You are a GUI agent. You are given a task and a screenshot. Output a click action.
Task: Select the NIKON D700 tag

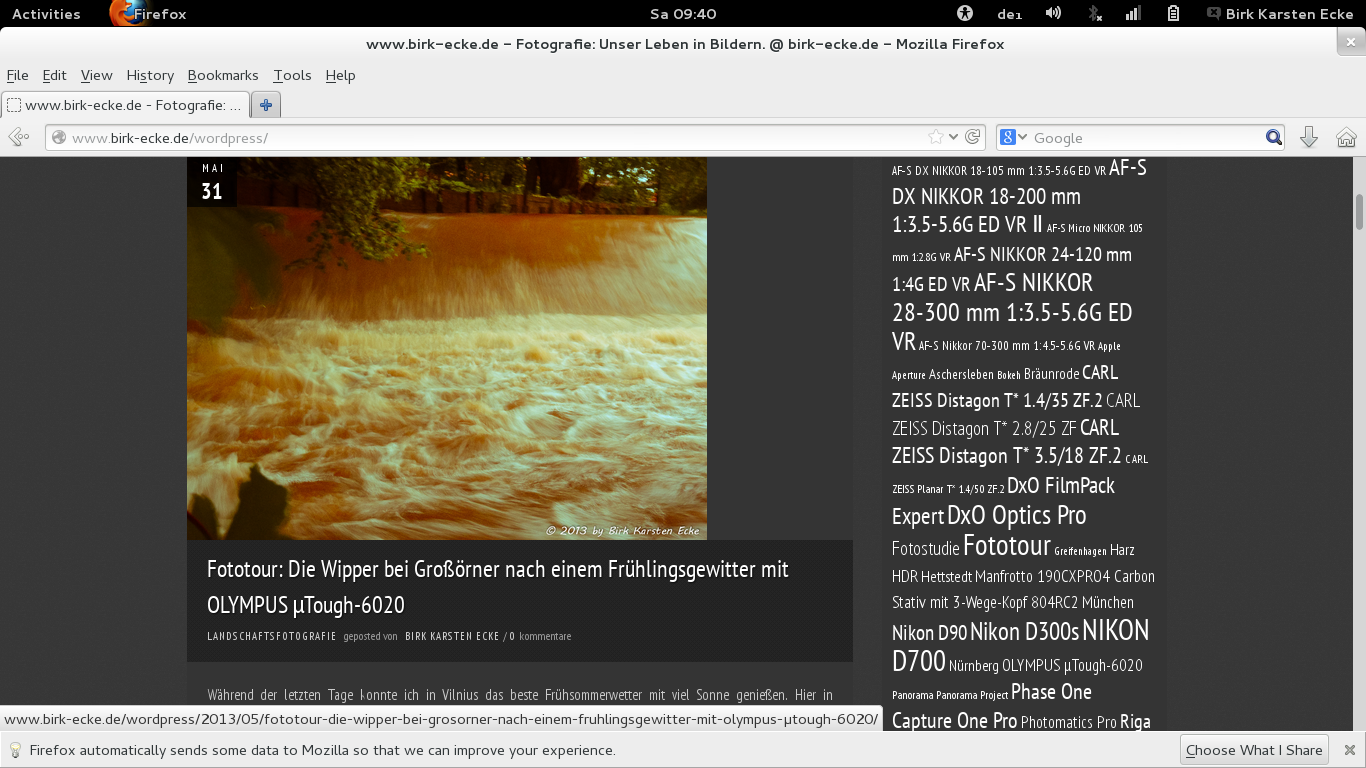point(1021,646)
